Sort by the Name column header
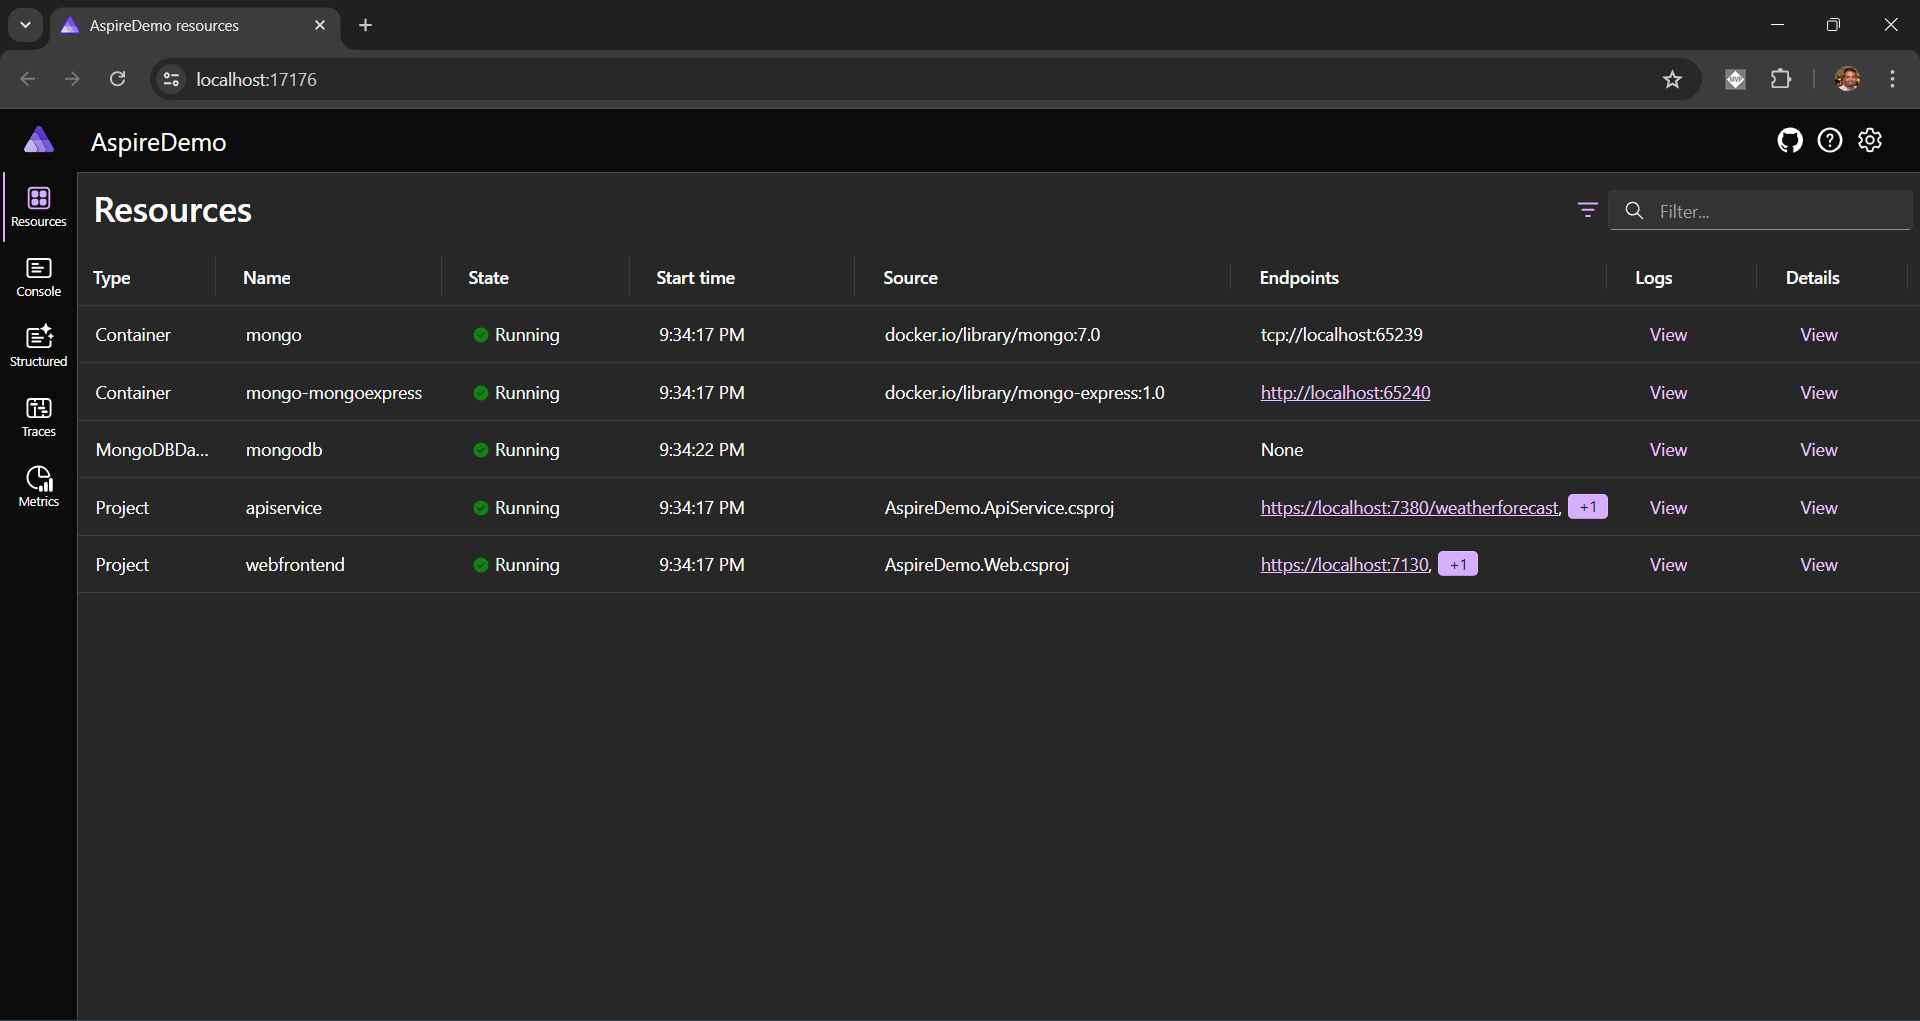This screenshot has width=1920, height=1021. coord(267,278)
